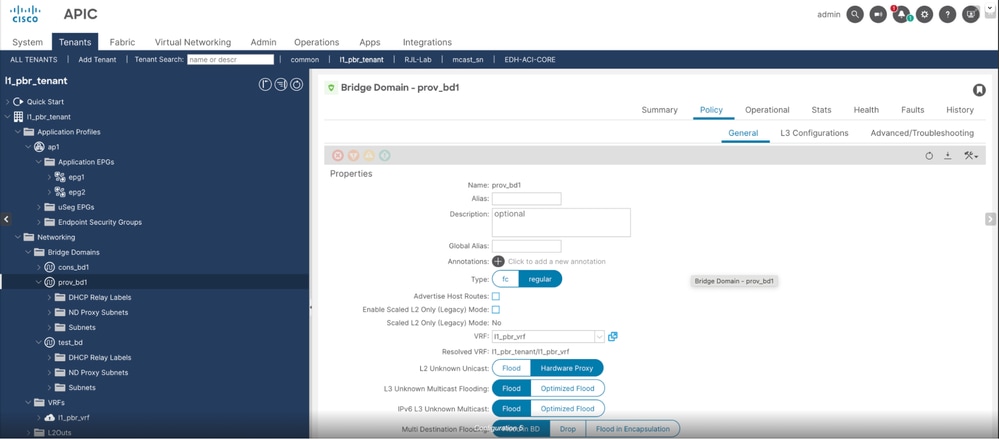Open the notifications bell icon

pos(901,14)
